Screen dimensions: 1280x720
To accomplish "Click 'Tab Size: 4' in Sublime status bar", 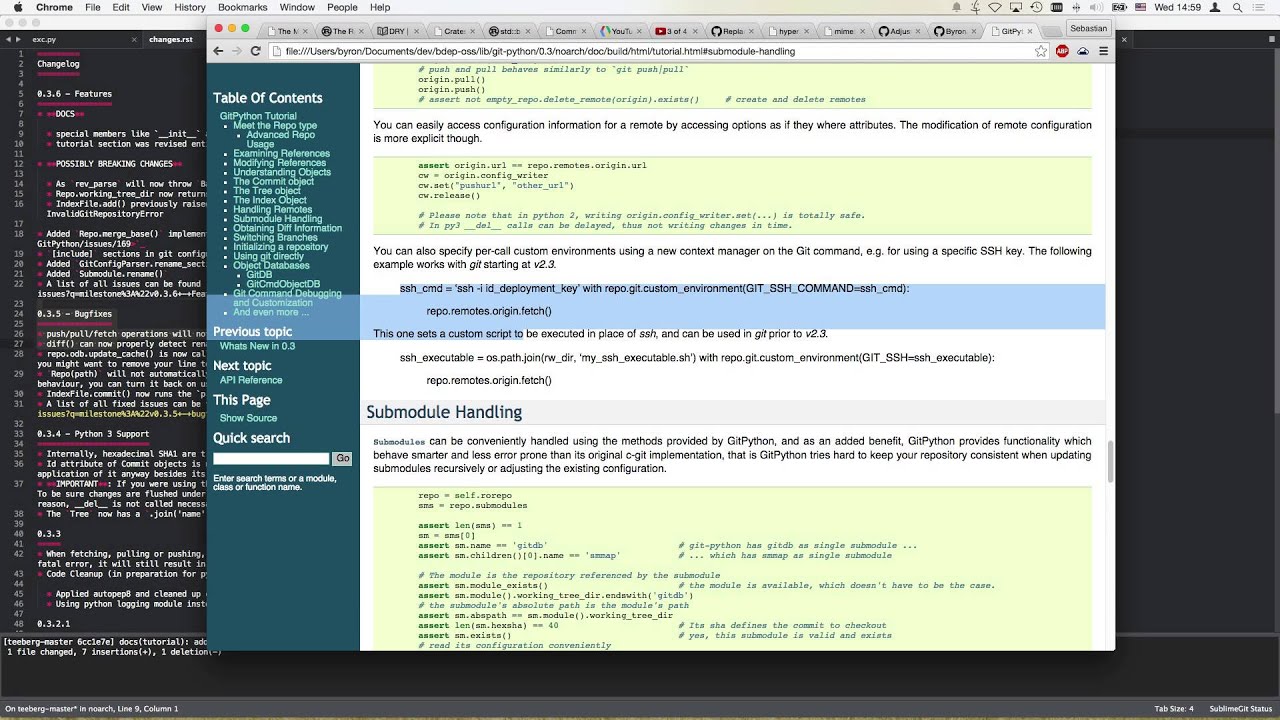I will pos(1174,709).
